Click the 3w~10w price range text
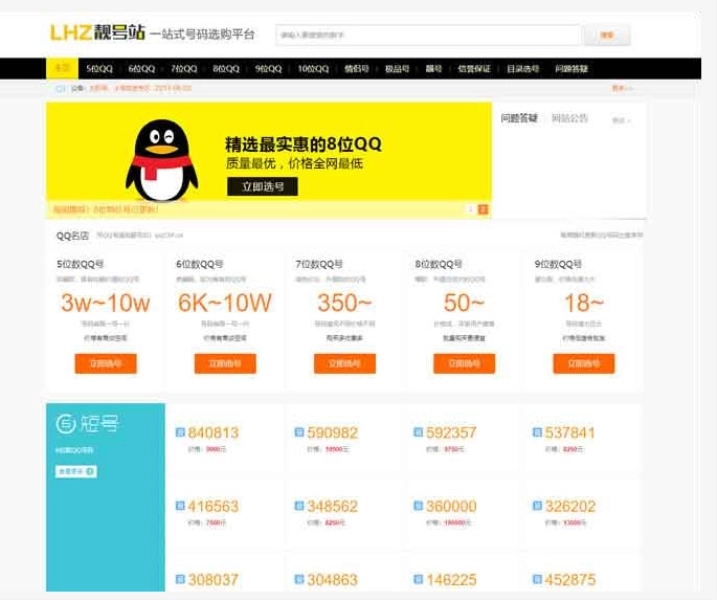 click(x=106, y=303)
